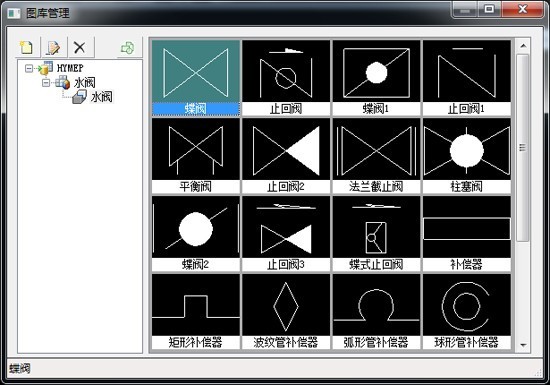Viewport: 550px width, 385px height.
Task: Choose the 蝶阀1 symbol thumbnail
Action: point(376,78)
